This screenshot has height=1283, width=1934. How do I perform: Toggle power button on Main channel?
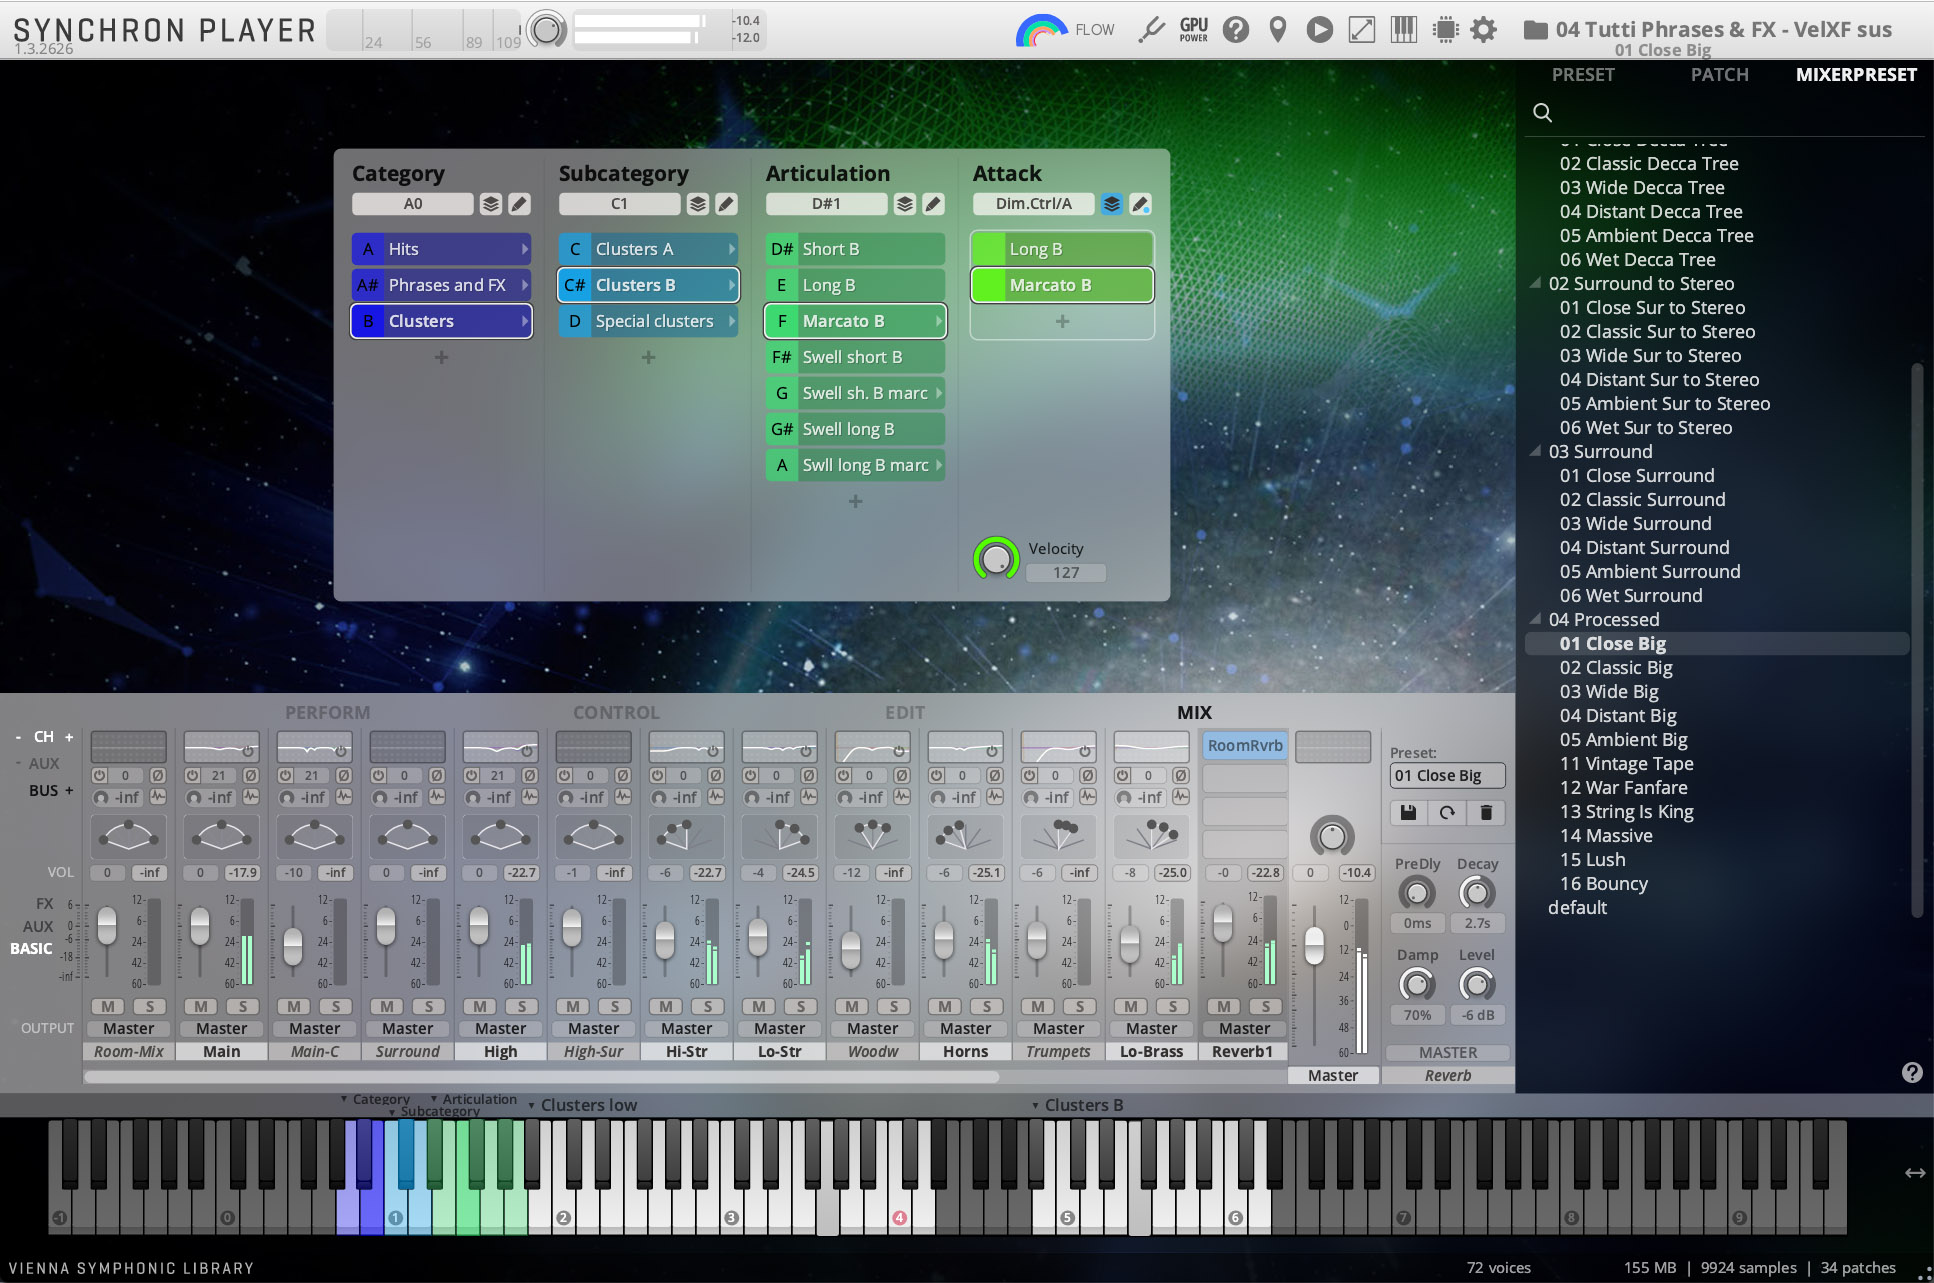point(192,776)
